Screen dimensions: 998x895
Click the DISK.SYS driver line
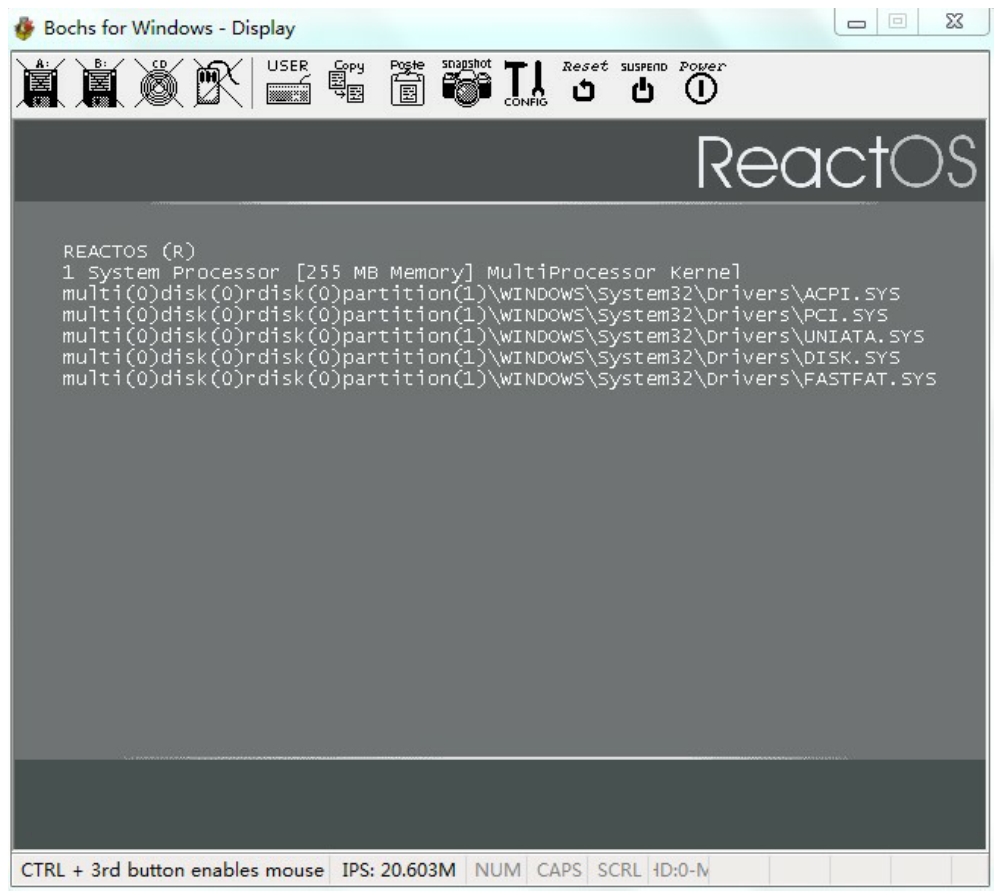pos(481,357)
